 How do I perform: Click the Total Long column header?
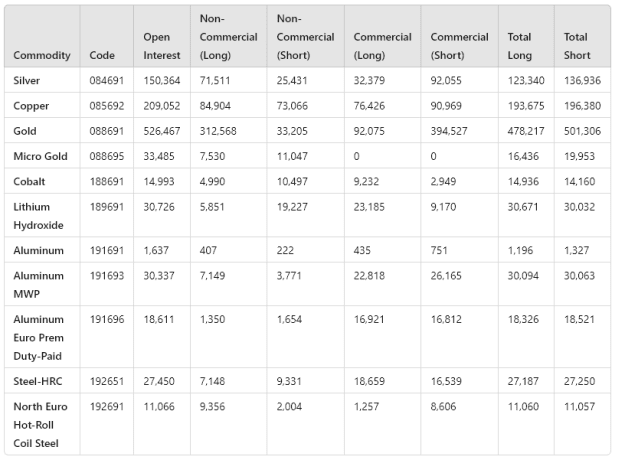click(x=519, y=46)
